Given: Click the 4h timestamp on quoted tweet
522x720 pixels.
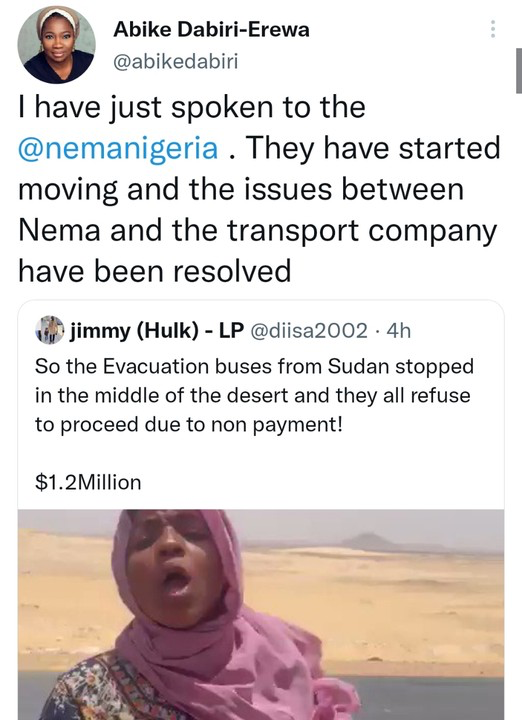Looking at the screenshot, I should pos(399,331).
